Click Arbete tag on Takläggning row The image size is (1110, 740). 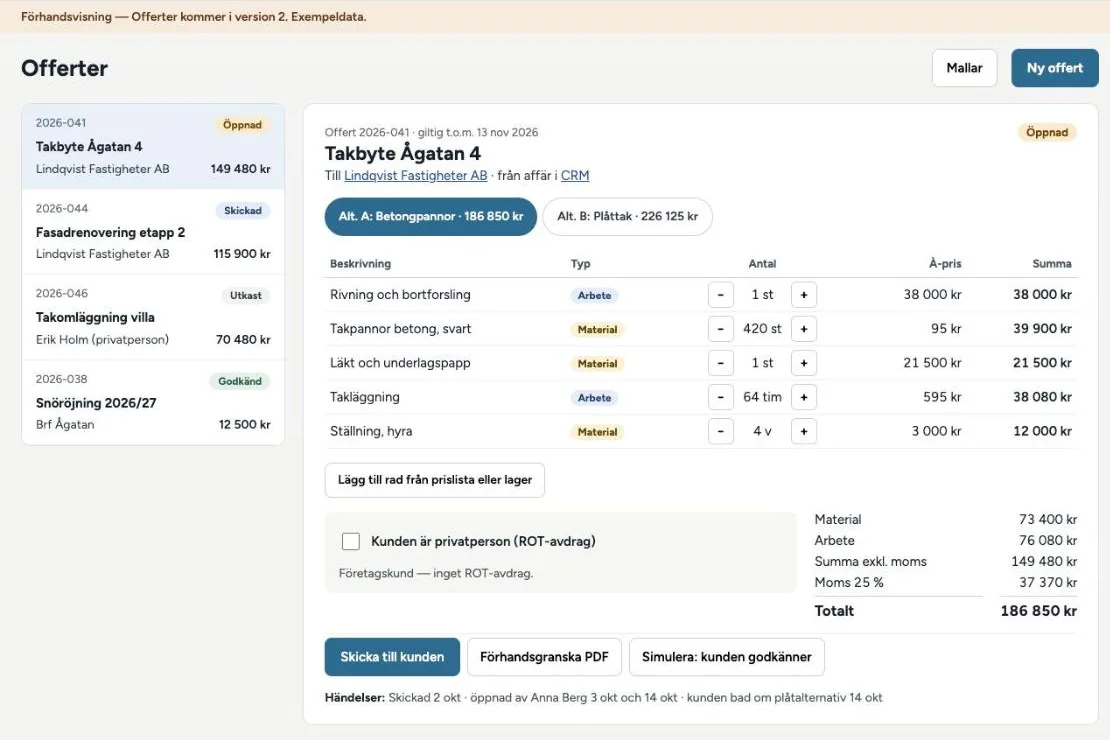pos(595,398)
